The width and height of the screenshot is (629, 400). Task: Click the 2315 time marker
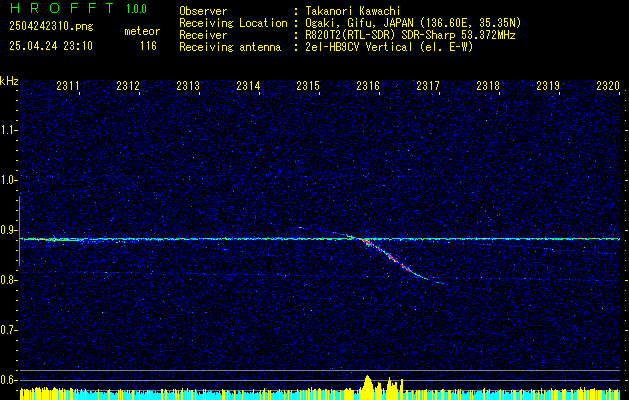(x=308, y=86)
